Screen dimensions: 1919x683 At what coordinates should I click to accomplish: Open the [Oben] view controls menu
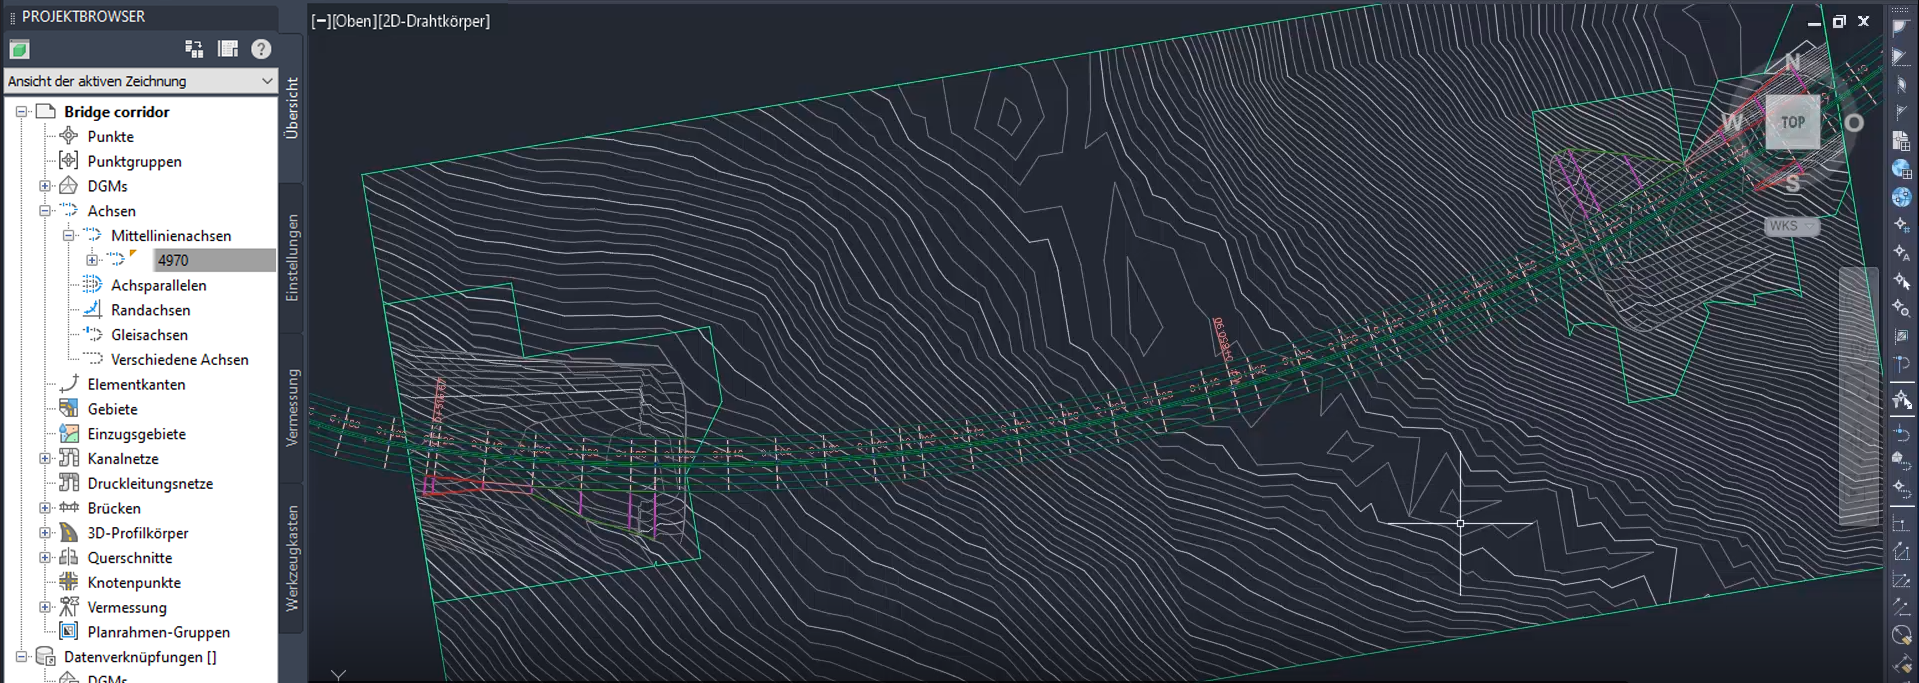tap(353, 21)
